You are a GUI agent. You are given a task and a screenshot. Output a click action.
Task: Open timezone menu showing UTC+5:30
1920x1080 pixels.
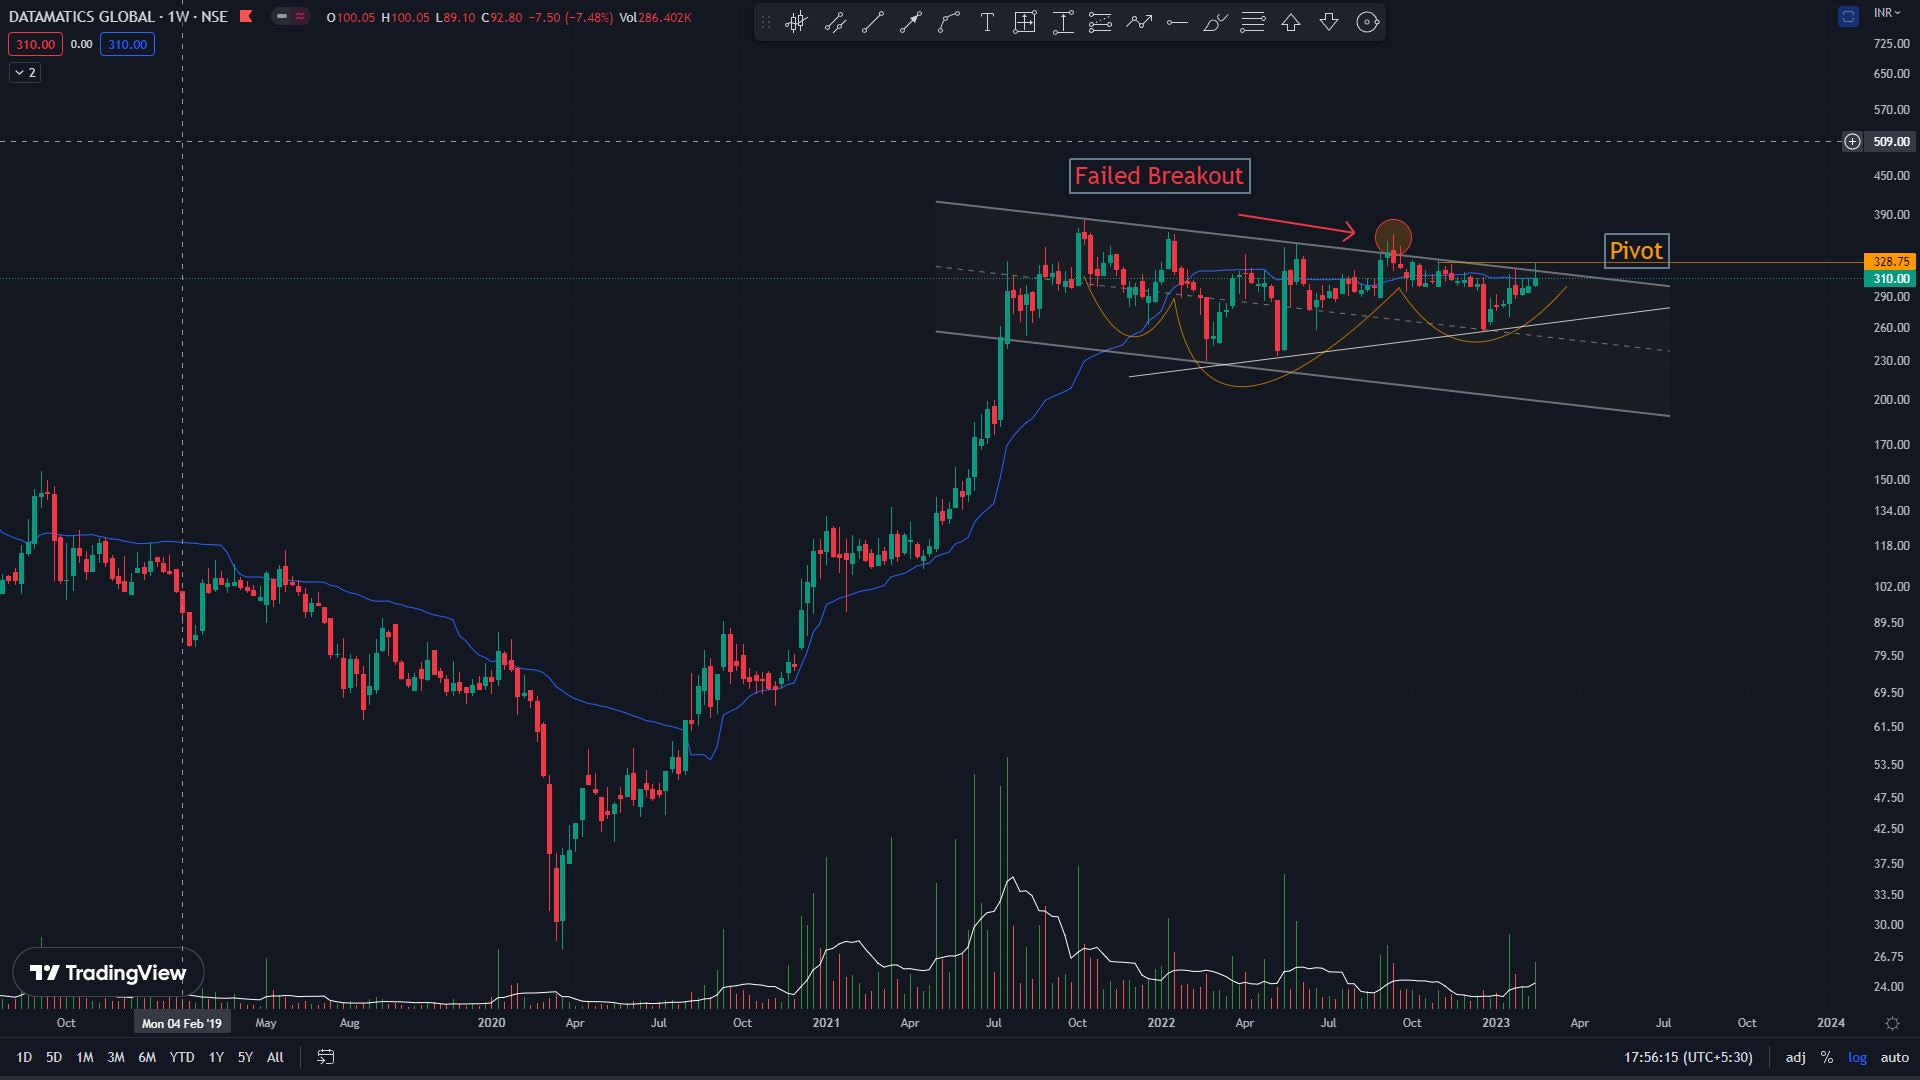click(x=1688, y=1057)
